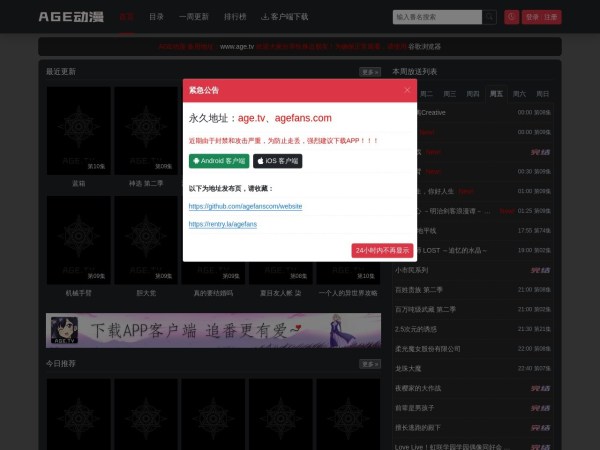Go to 目录 in navigation menu
Viewport: 600px width, 450px height.
(156, 17)
